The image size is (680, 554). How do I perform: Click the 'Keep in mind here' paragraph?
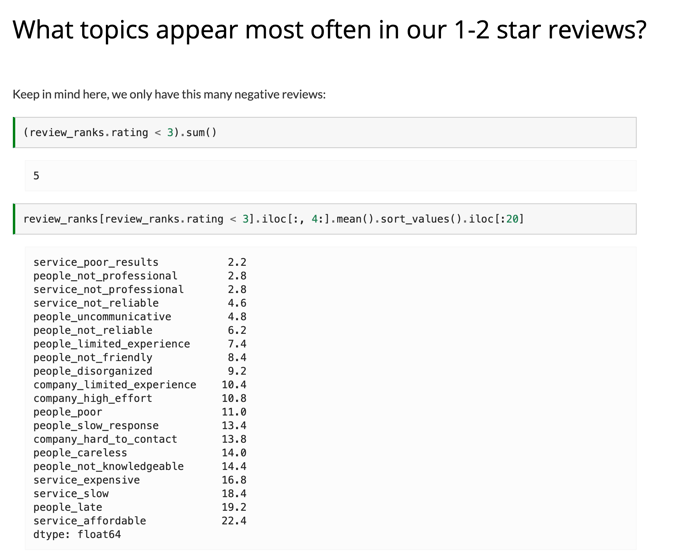coord(169,94)
